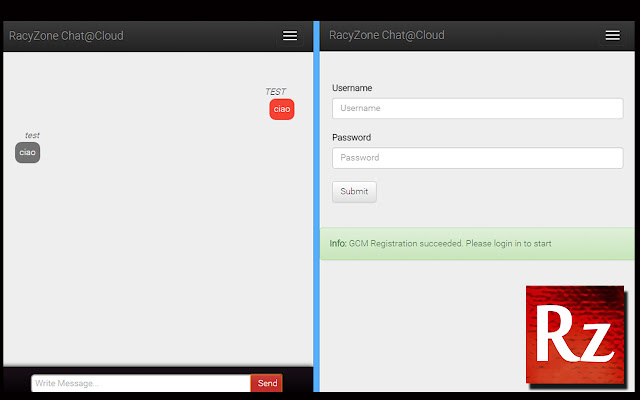
Task: Click the lowercase test sender name
Action: pos(32,135)
